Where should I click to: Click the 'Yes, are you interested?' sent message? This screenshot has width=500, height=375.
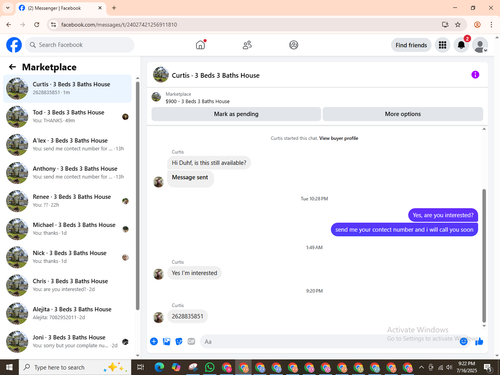point(443,215)
